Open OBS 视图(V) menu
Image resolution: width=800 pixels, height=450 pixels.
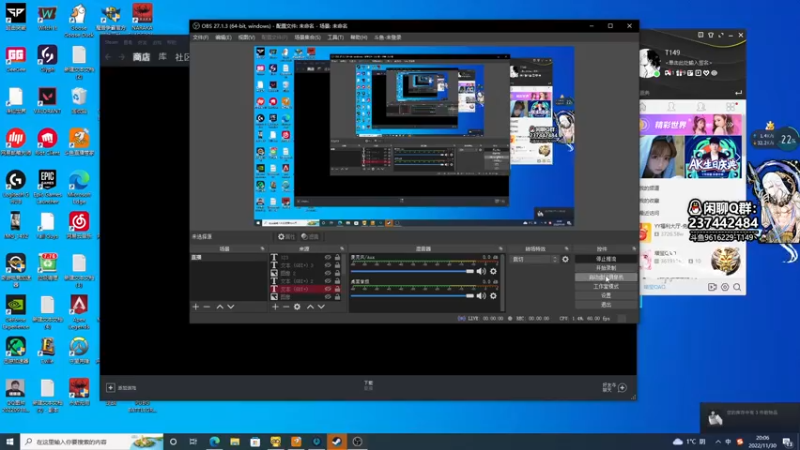click(246, 38)
